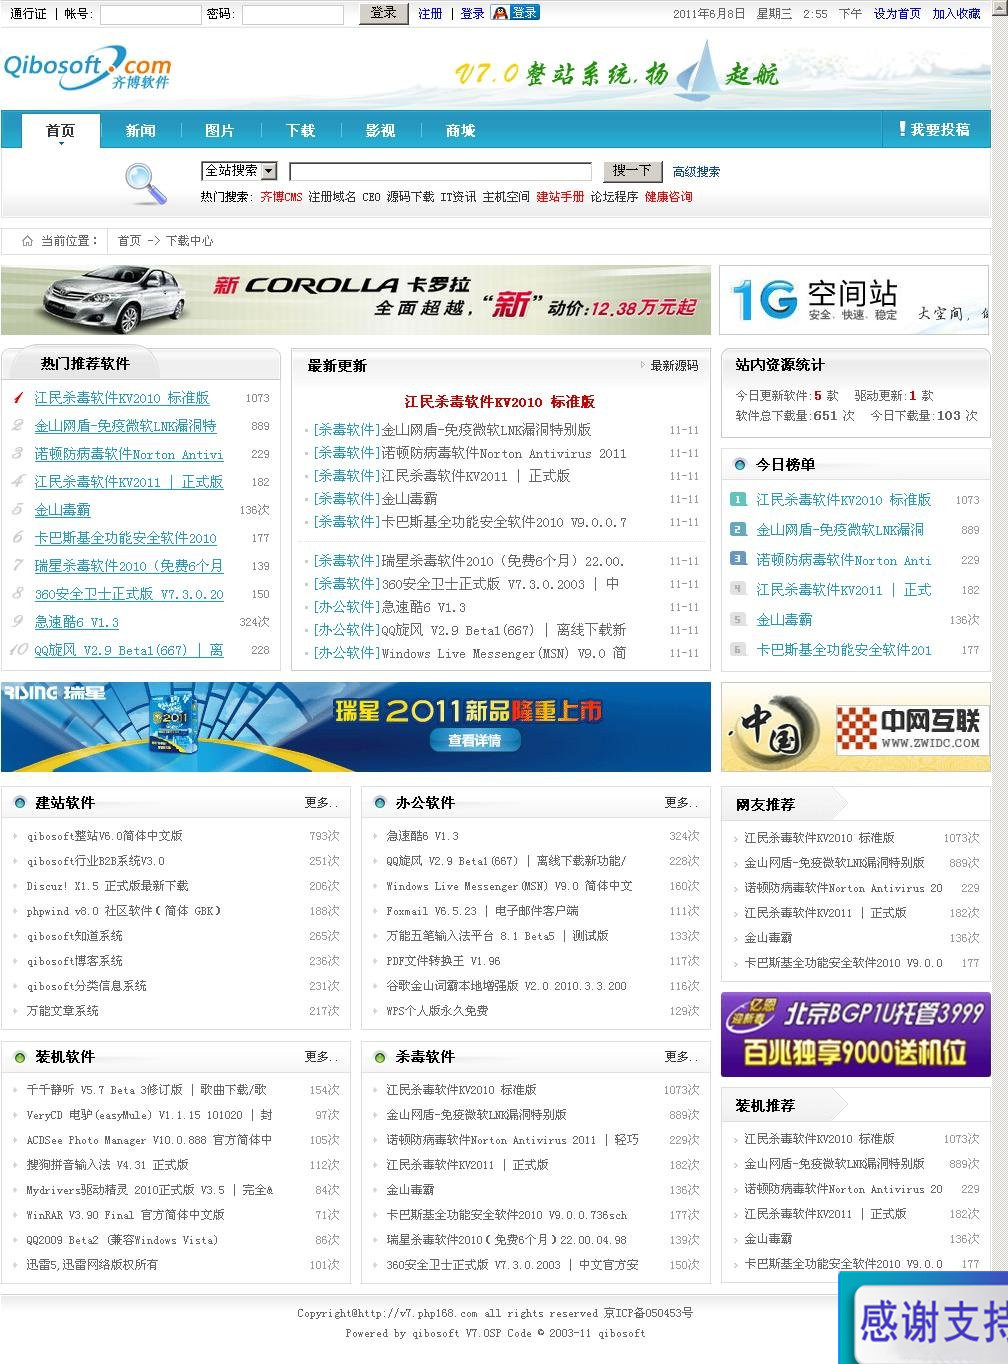Click the new COROLLA car banner
This screenshot has width=1008, height=1364.
coord(356,300)
